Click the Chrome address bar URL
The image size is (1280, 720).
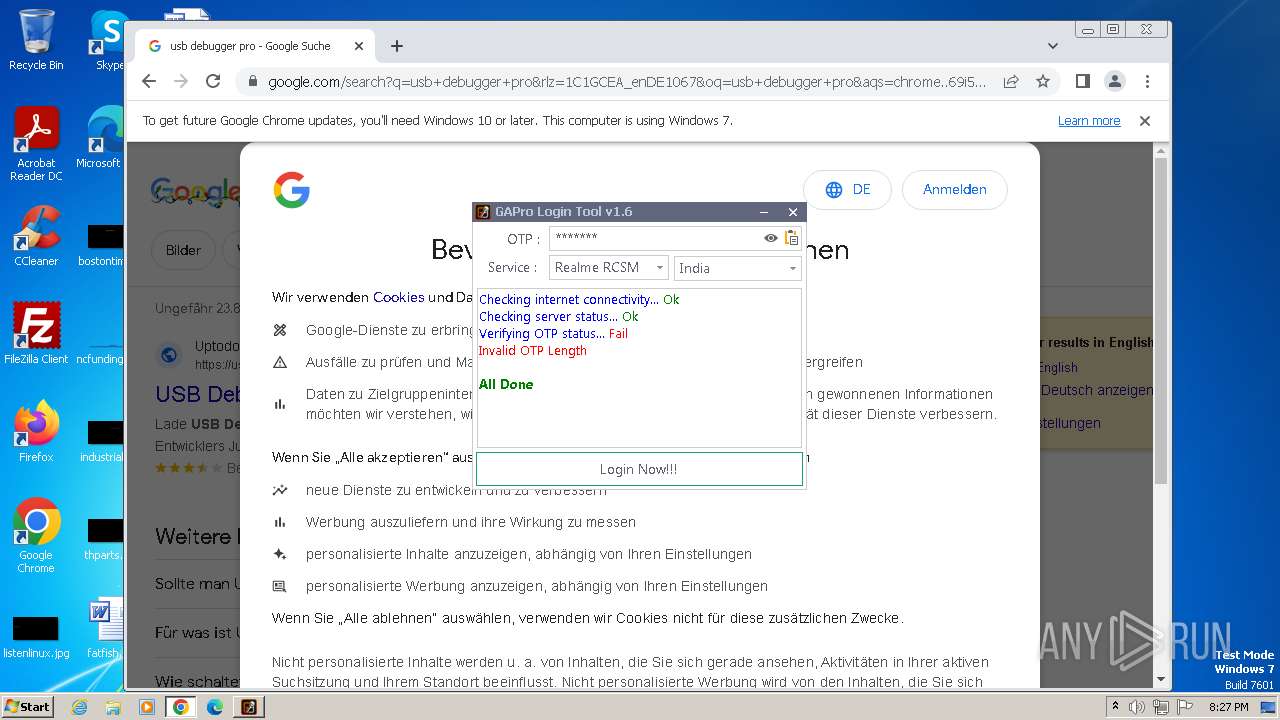point(627,82)
